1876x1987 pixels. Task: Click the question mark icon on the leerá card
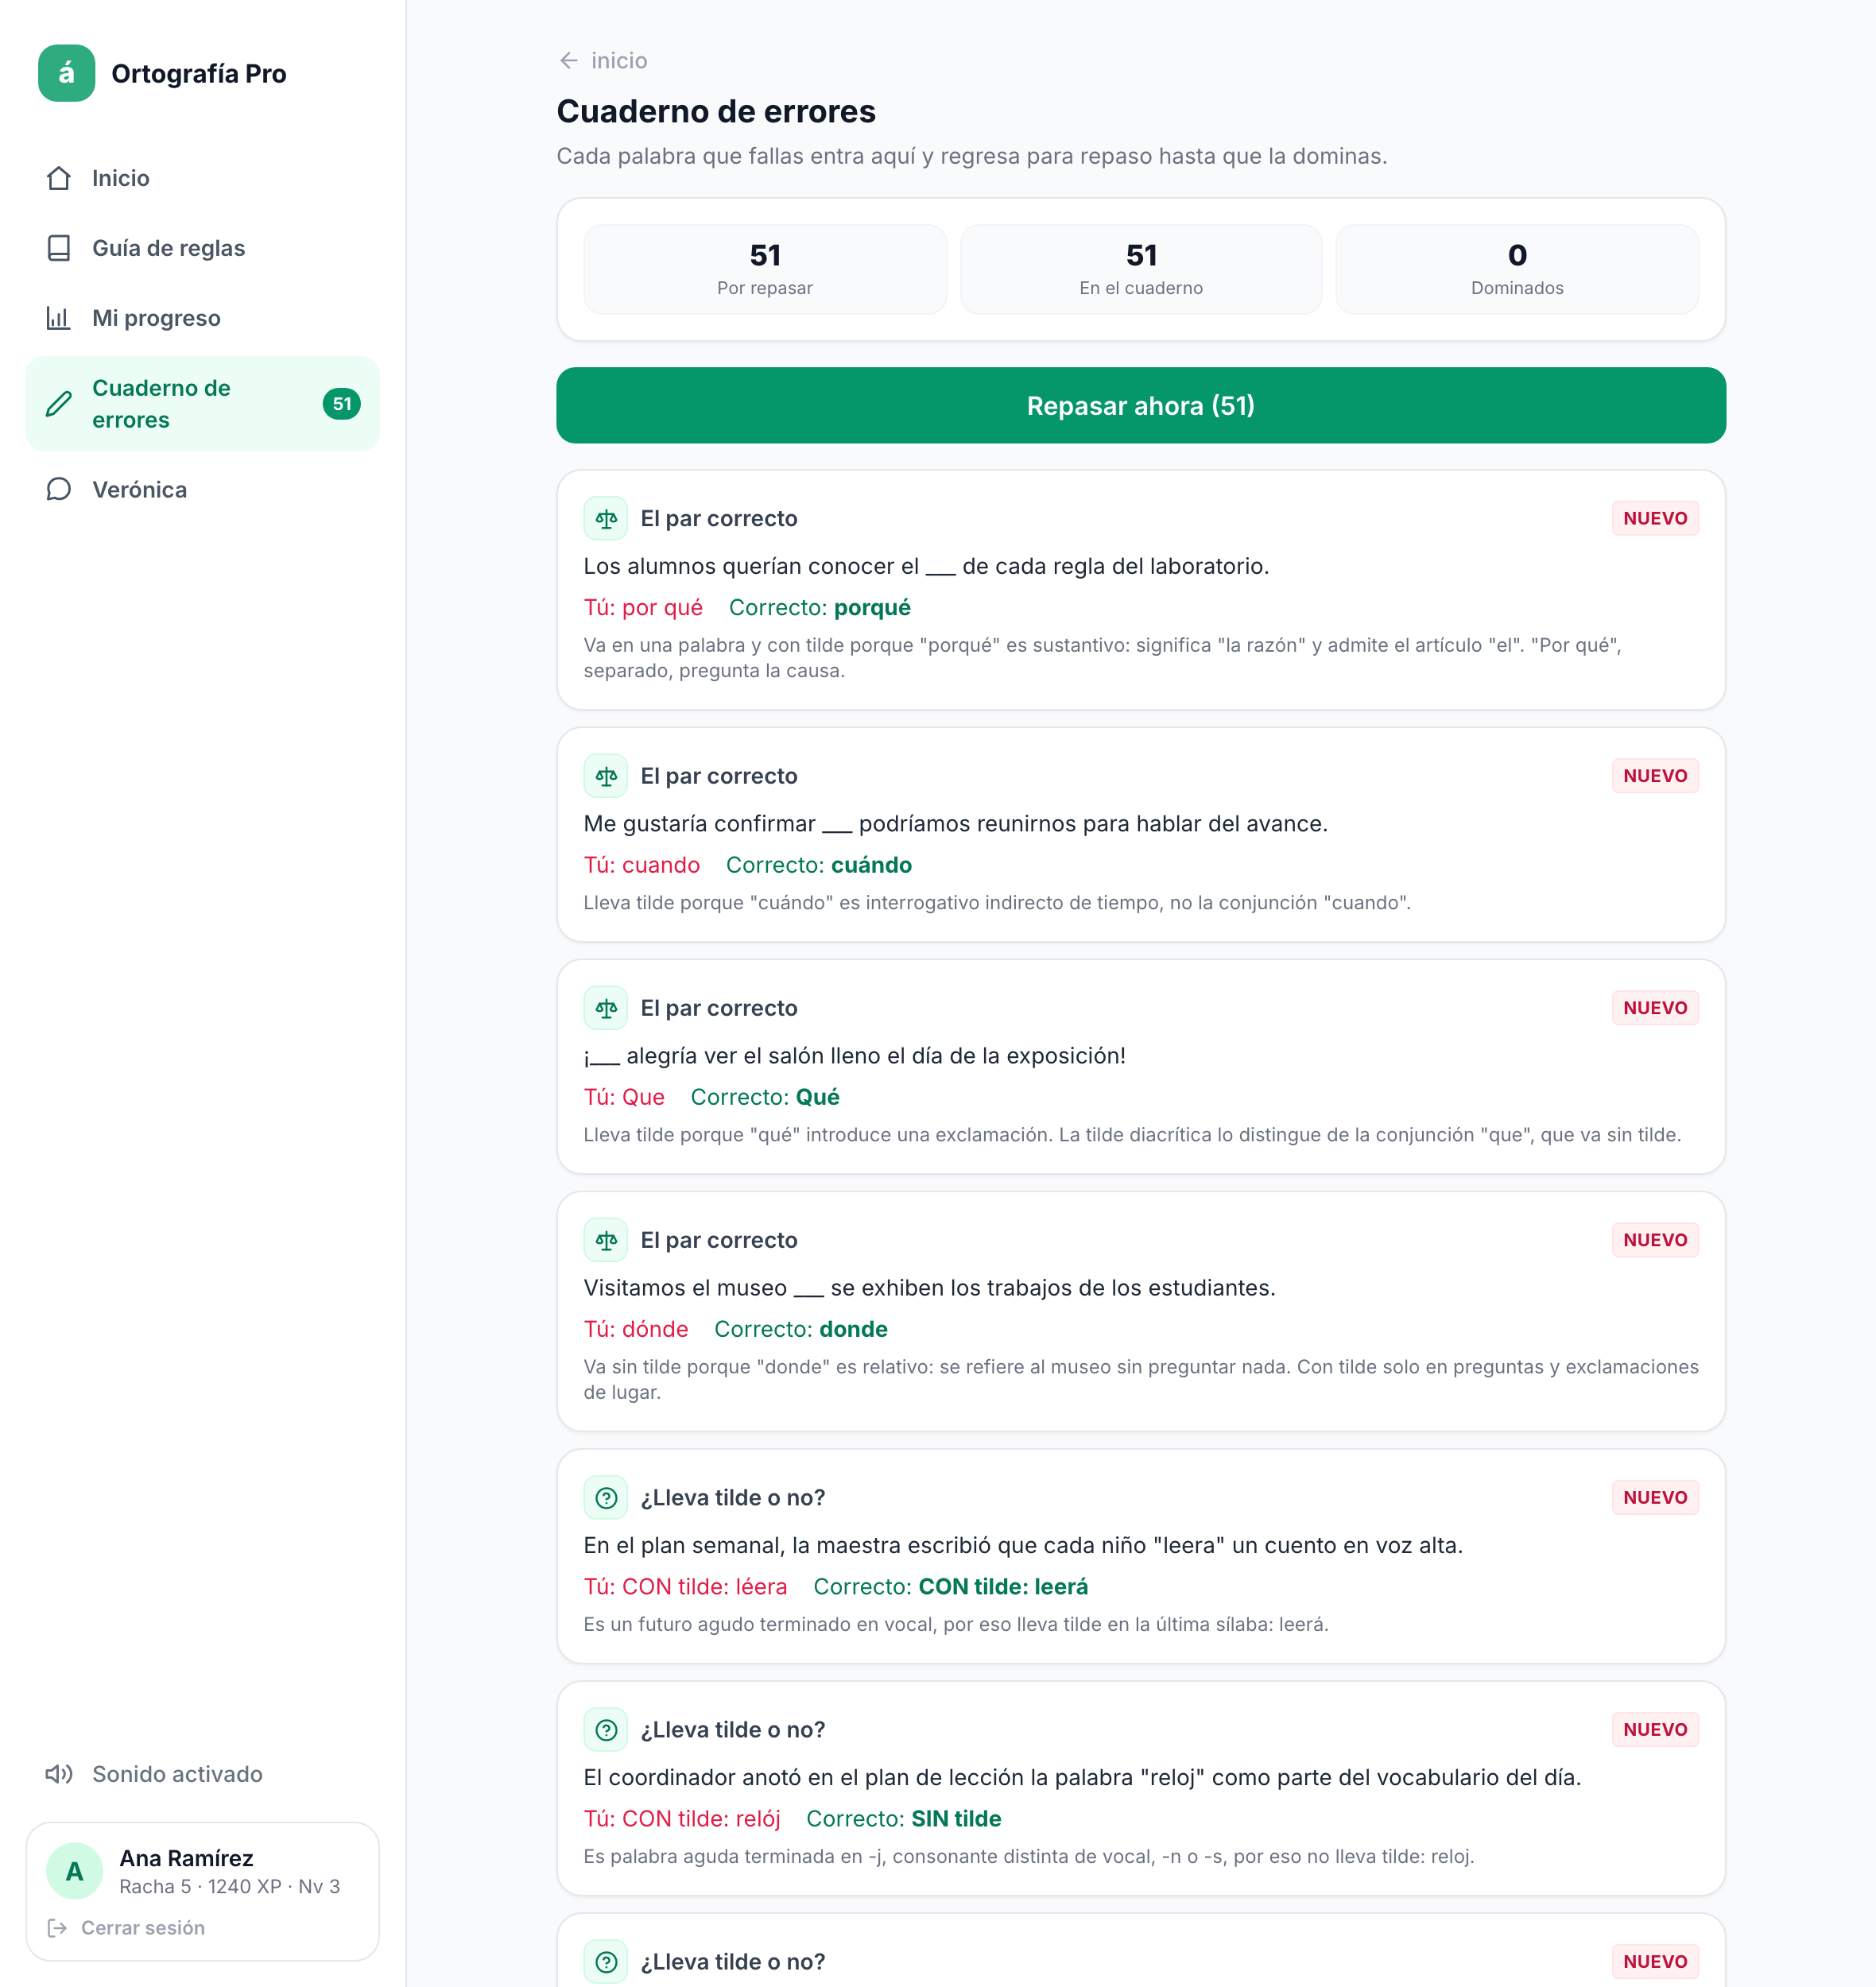(605, 1498)
